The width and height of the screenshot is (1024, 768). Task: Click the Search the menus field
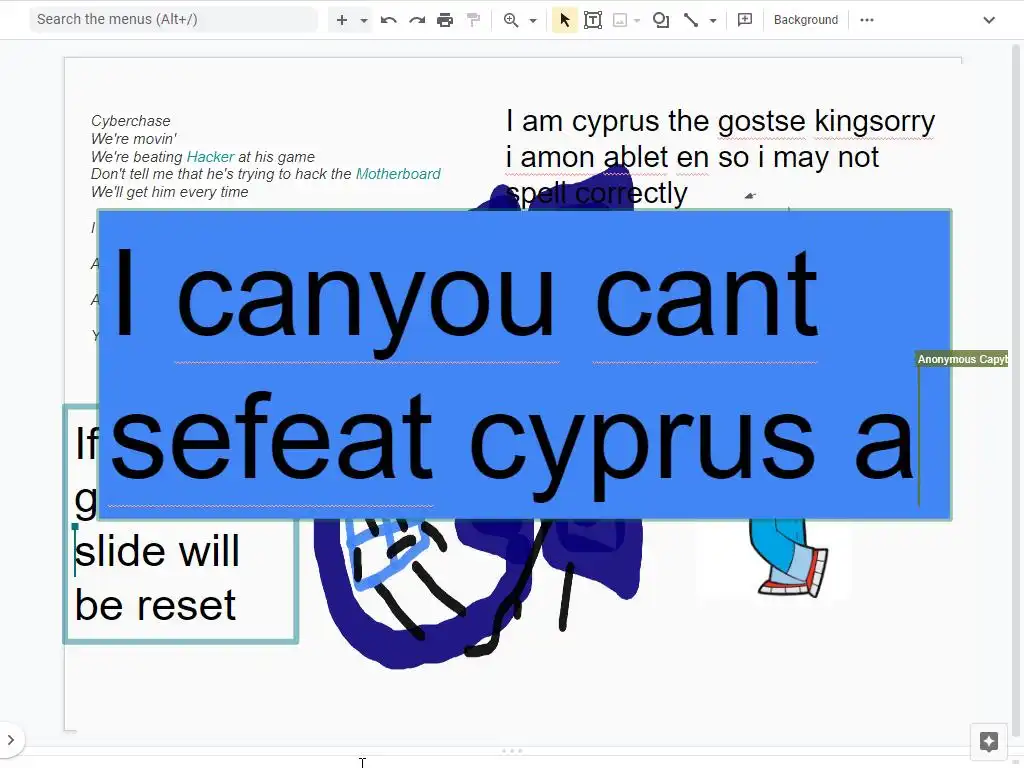(173, 20)
